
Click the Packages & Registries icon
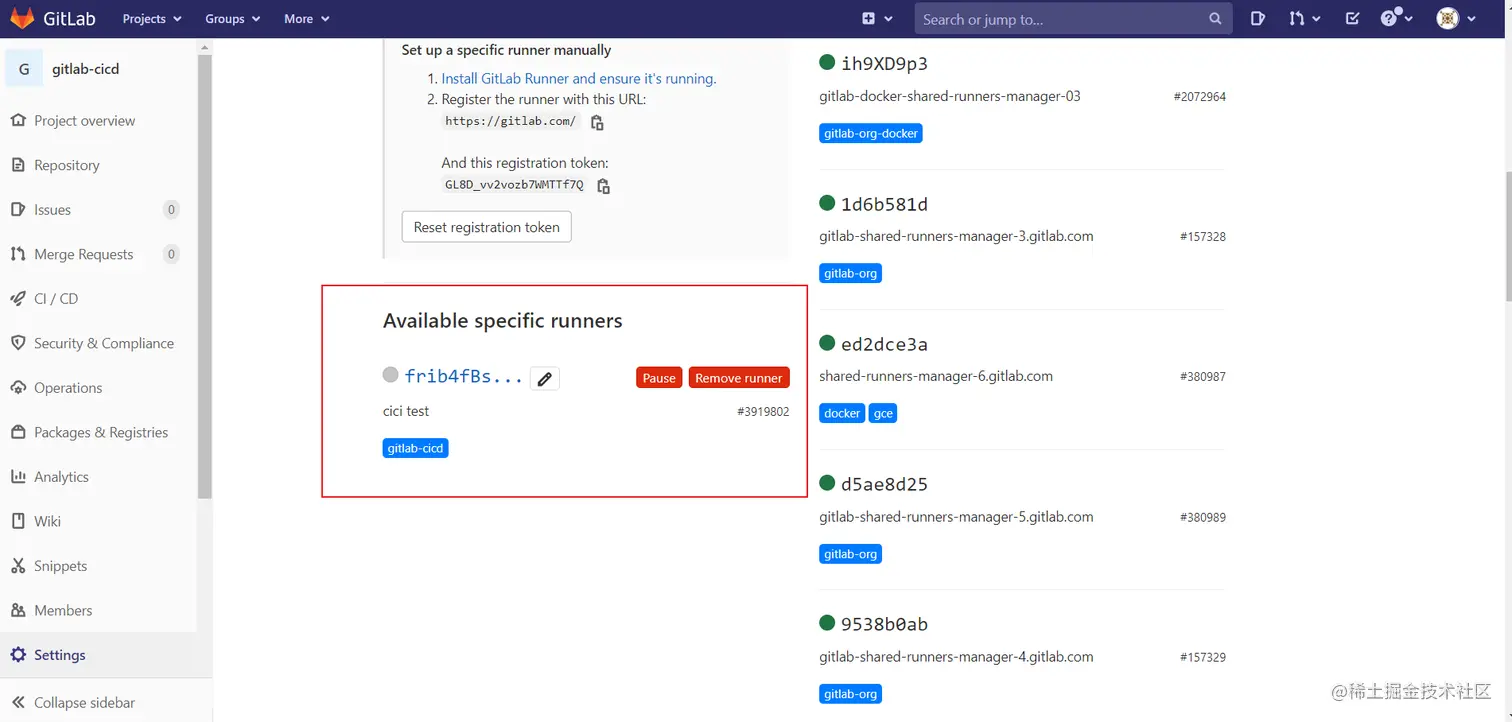tap(17, 432)
